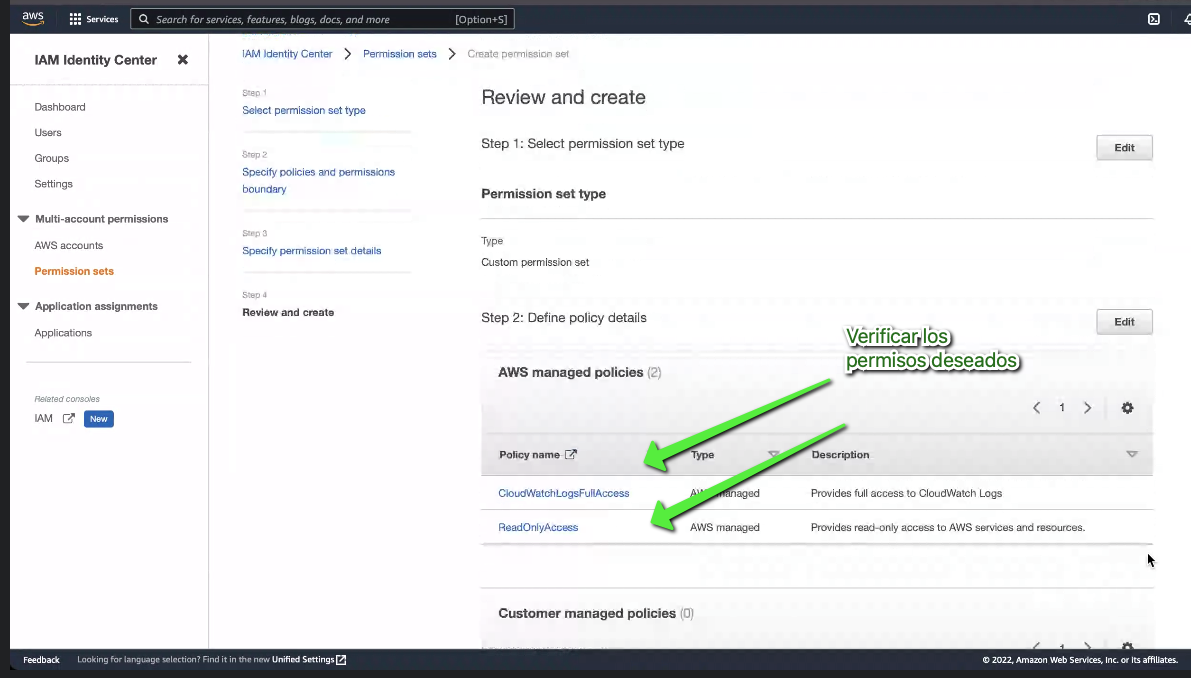The image size is (1191, 678).
Task: Click the Policy name column external link icon
Action: point(570,454)
